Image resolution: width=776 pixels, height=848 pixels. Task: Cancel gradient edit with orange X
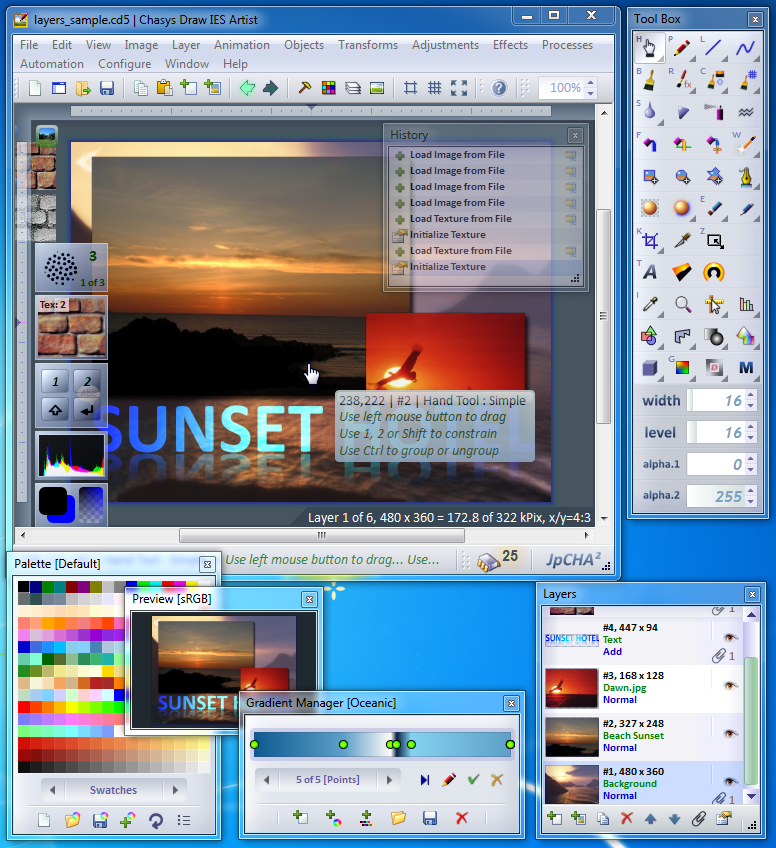(x=496, y=780)
